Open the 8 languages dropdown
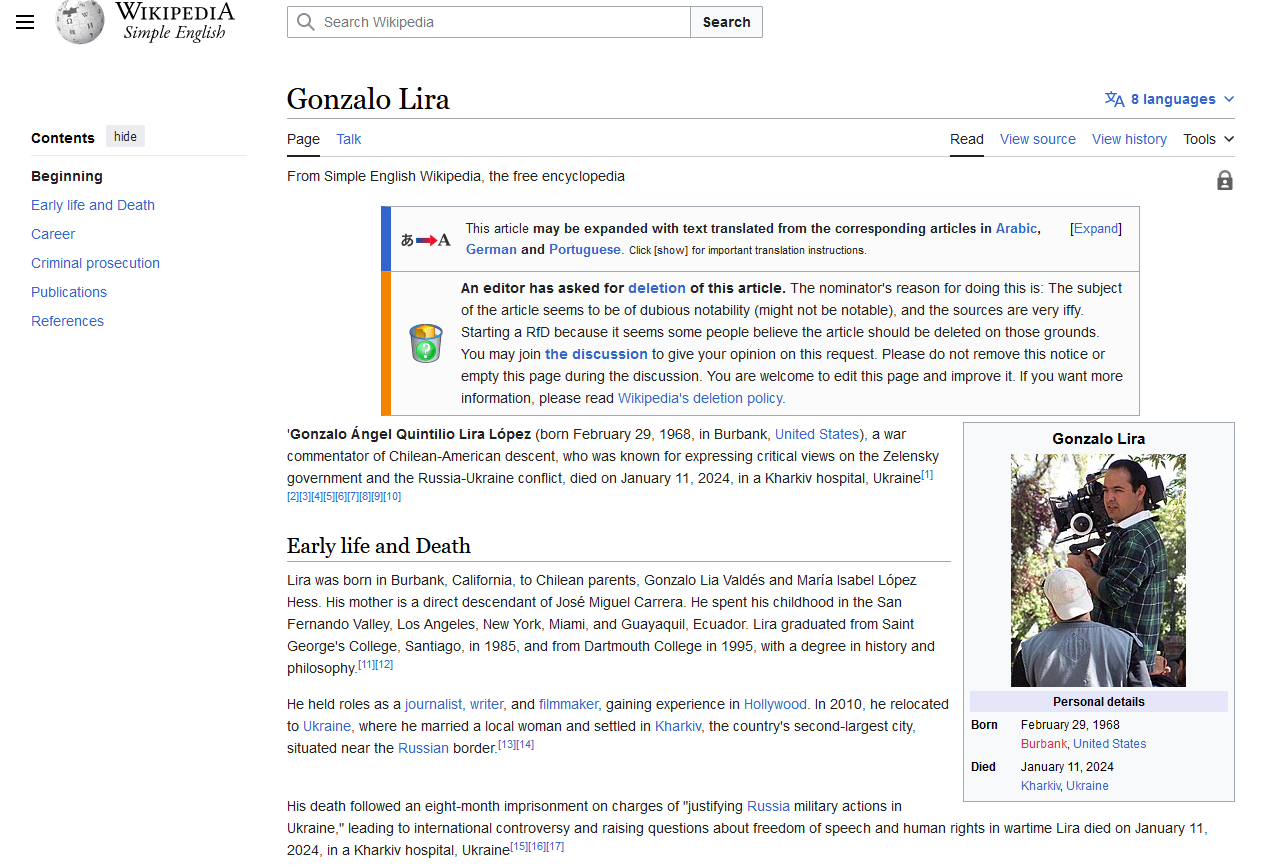 [1170, 99]
